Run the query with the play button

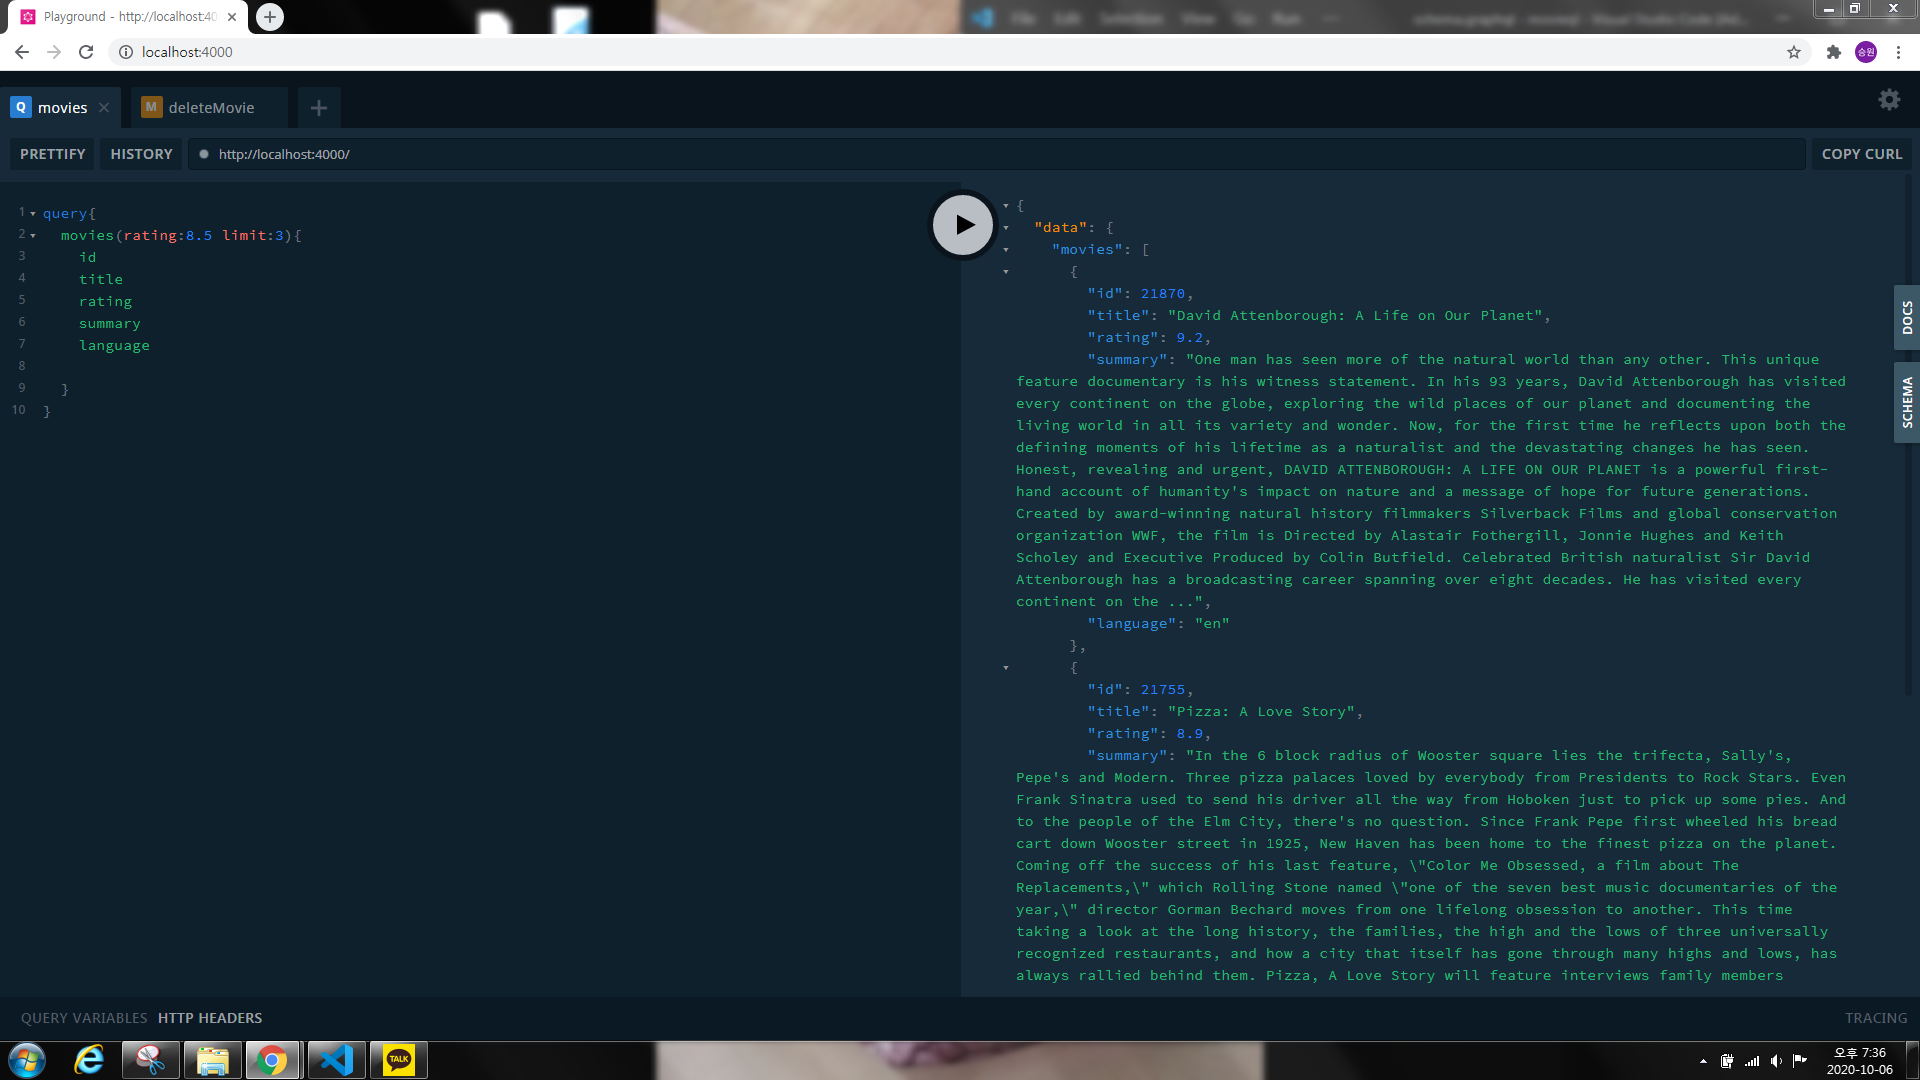point(963,225)
